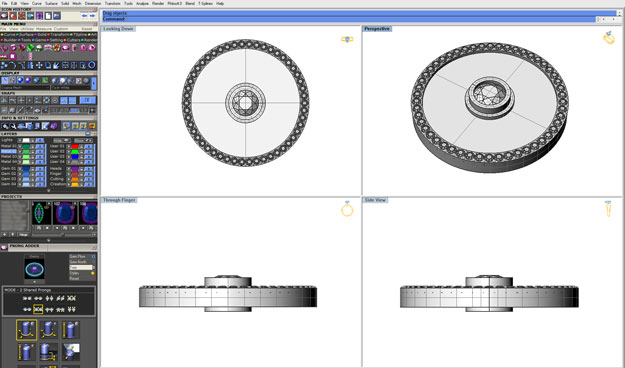The height and width of the screenshot is (368, 625).
Task: Toggle the Gem Flow option
Action: click(x=93, y=256)
